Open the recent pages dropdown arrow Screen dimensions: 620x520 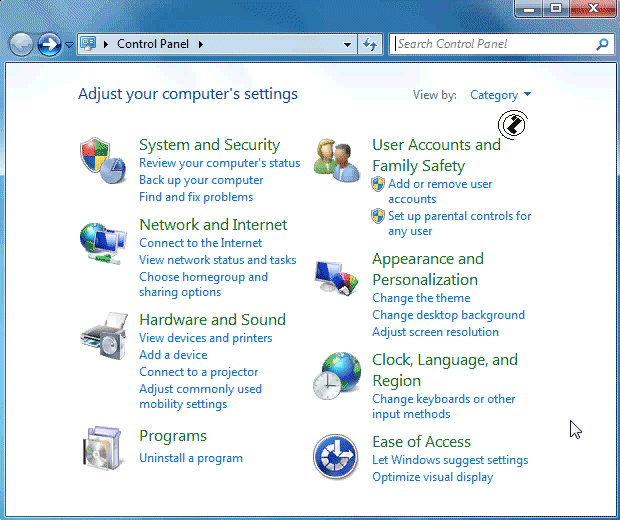[69, 44]
